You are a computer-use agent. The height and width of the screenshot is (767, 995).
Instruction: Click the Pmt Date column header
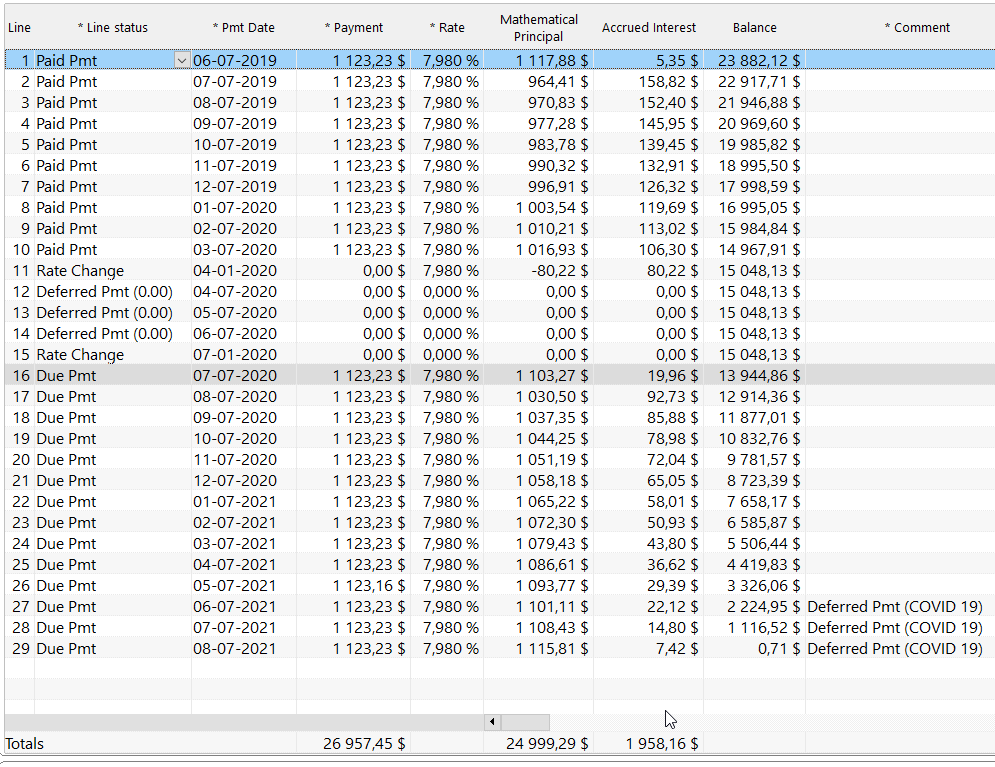244,28
